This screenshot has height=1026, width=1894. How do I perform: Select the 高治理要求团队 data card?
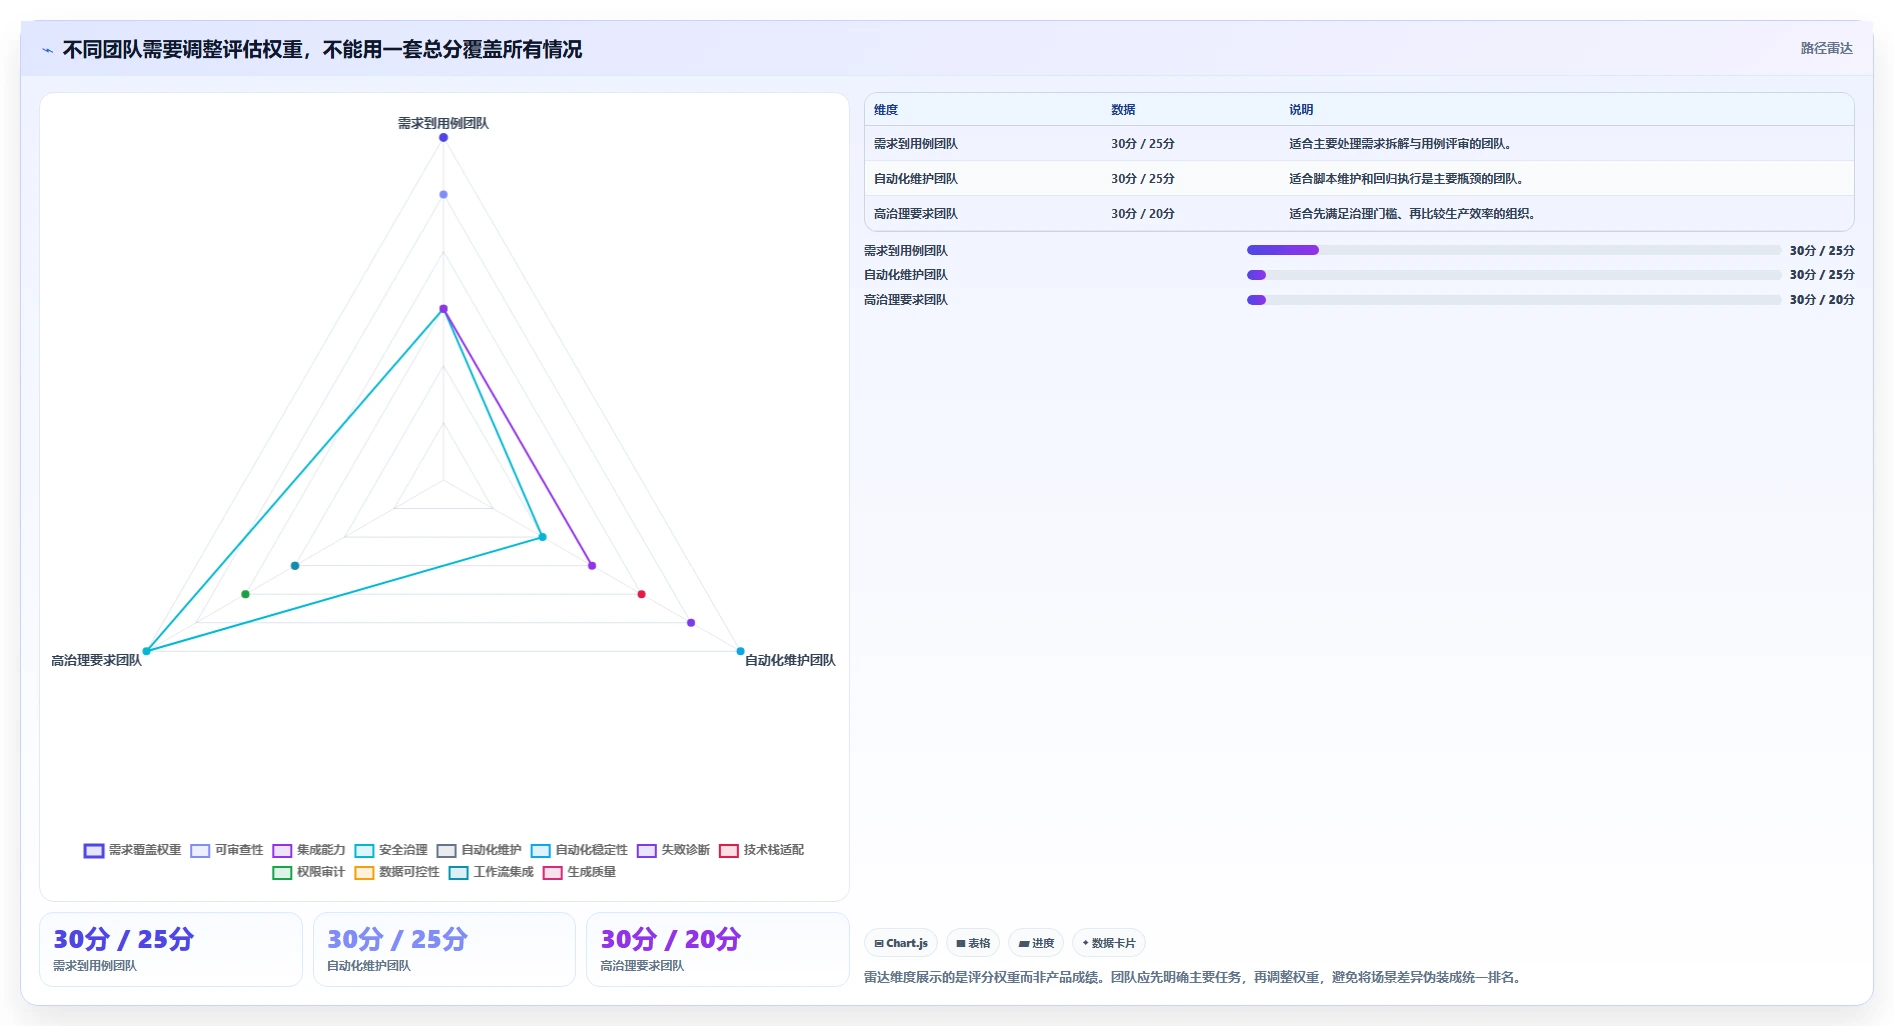(717, 950)
